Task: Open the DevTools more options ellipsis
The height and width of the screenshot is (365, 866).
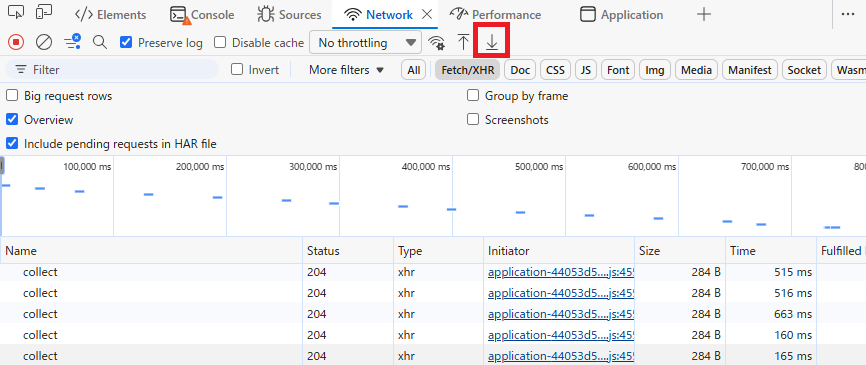Action: (x=848, y=14)
